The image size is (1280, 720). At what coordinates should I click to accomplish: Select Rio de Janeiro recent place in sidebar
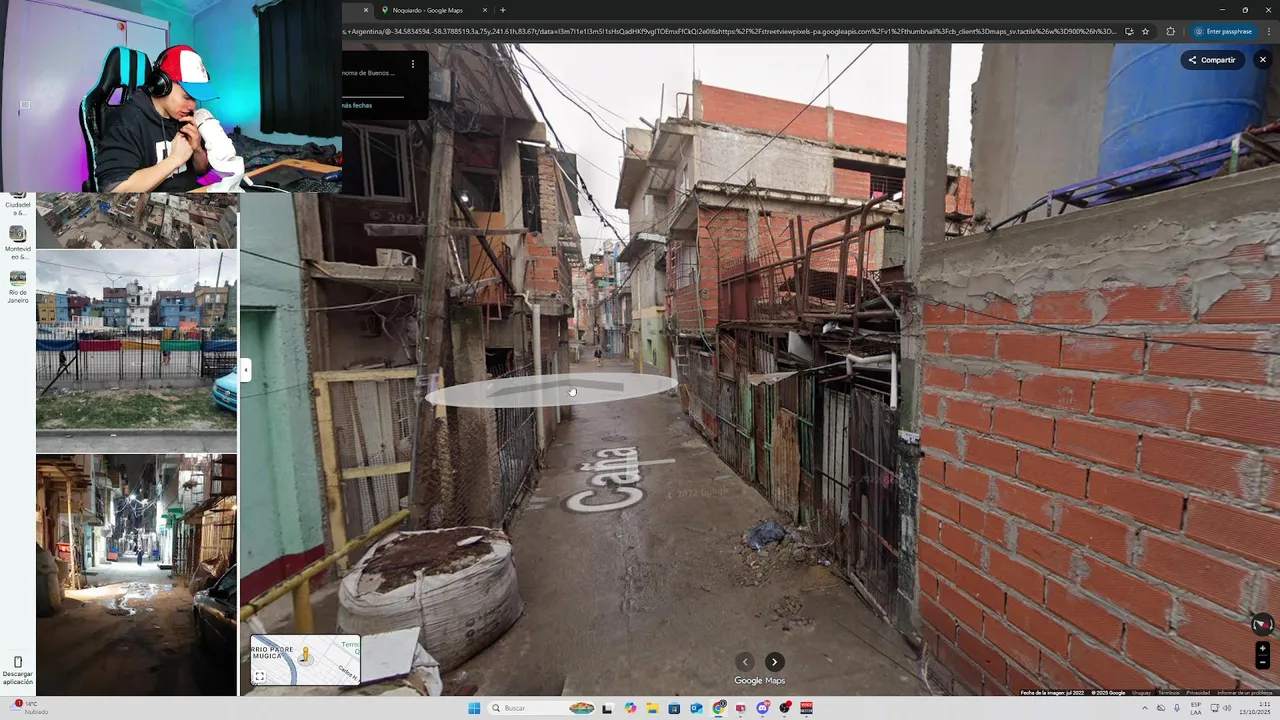pos(18,286)
